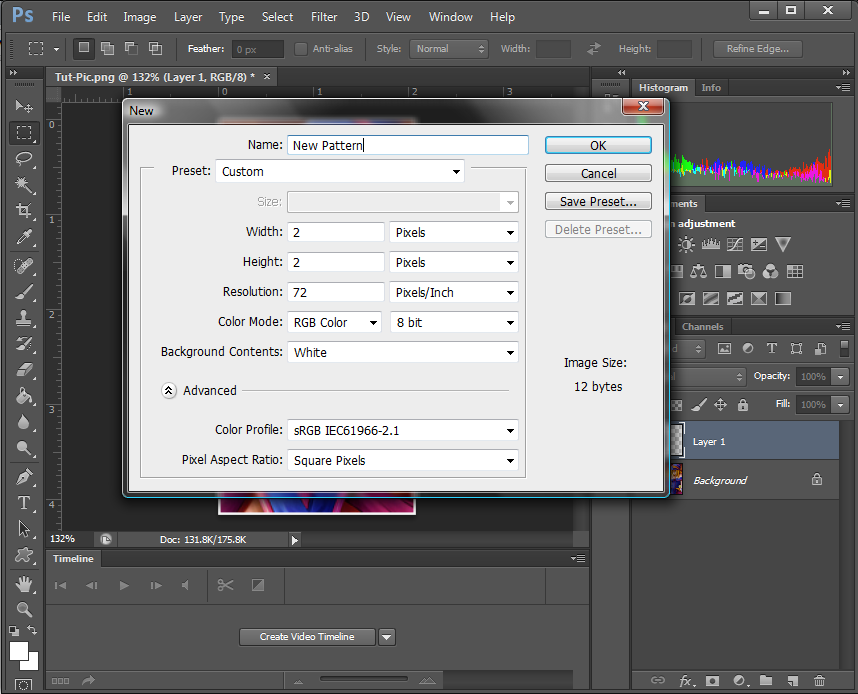Screen dimensions: 858x694
Task: Enable Add to selection mode
Action: tap(108, 48)
